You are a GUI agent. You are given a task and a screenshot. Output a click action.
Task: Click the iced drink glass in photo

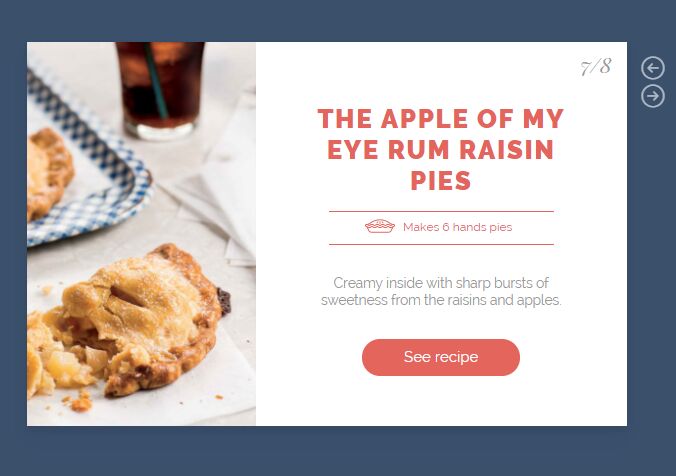pos(160,91)
